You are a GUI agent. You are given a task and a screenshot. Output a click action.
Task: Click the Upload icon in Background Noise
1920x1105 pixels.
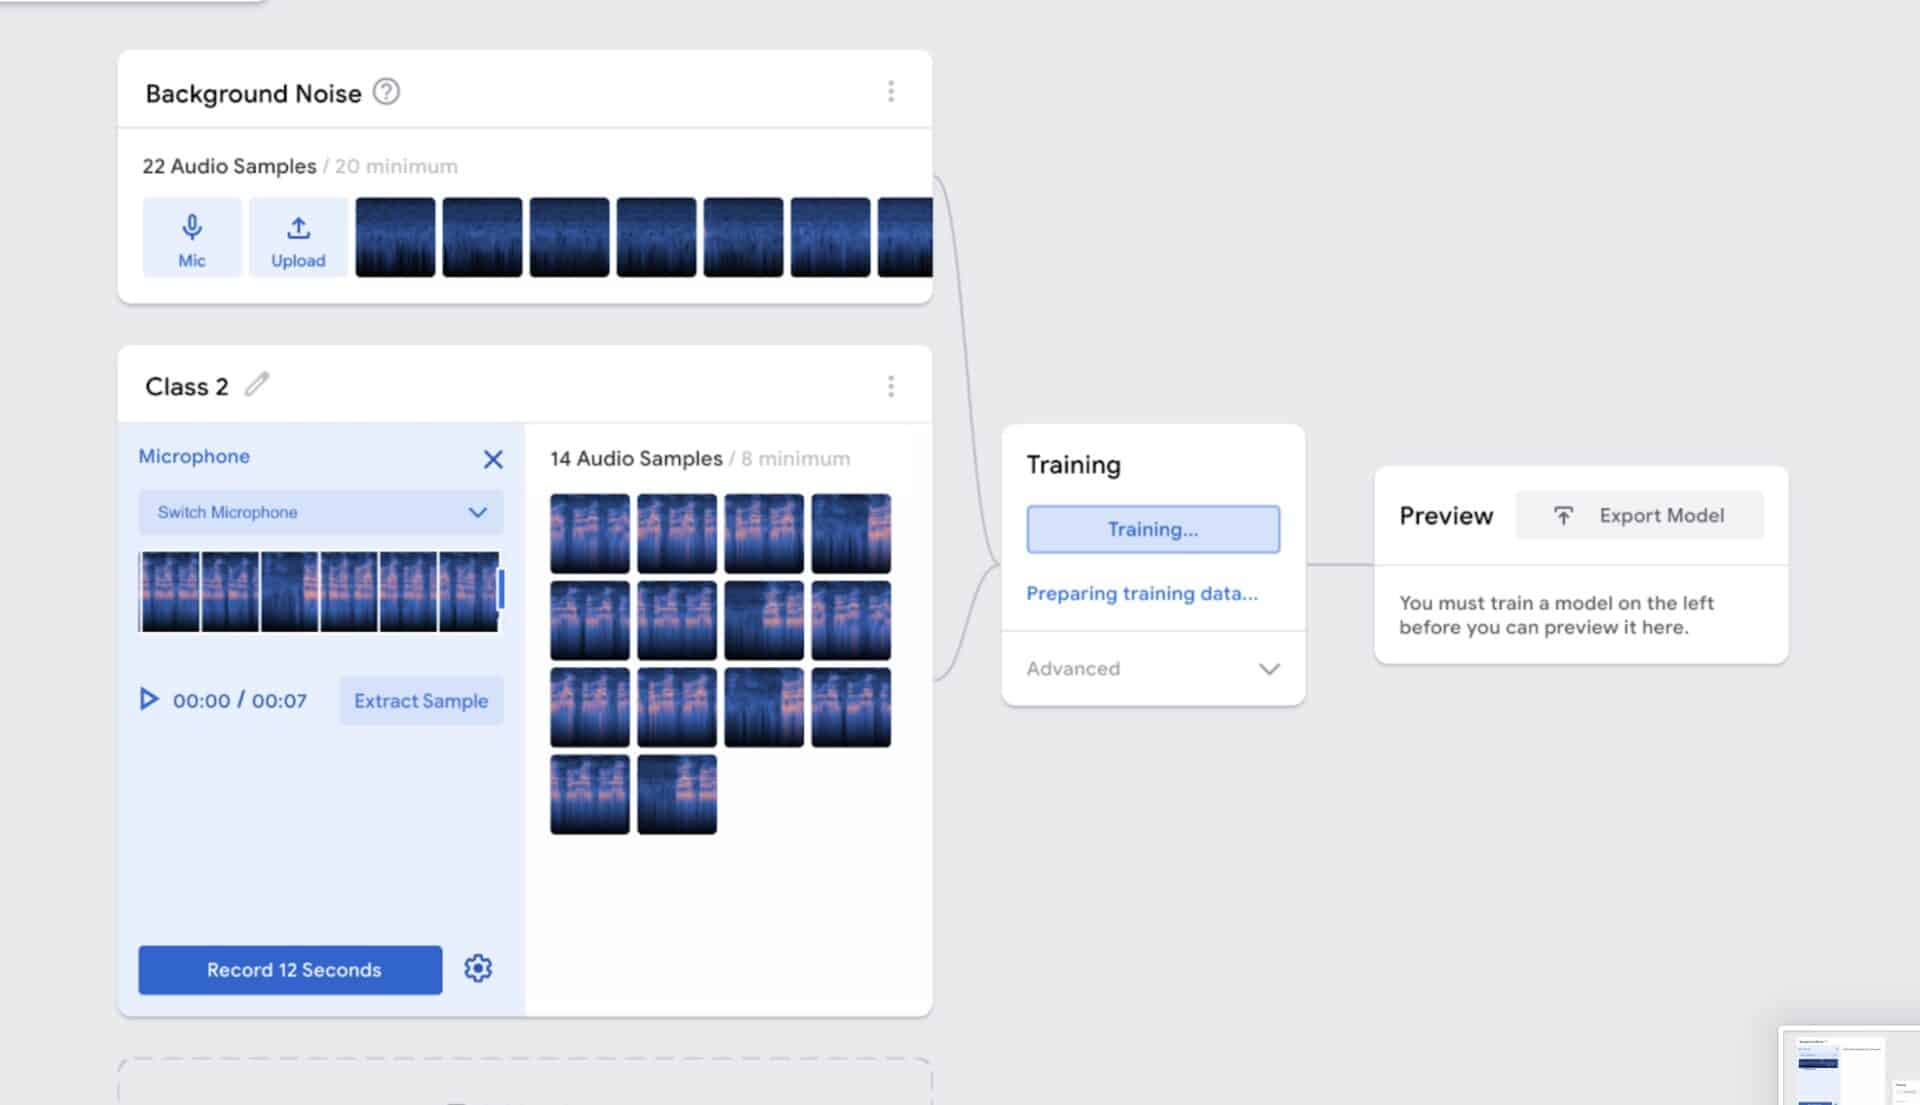(x=298, y=227)
